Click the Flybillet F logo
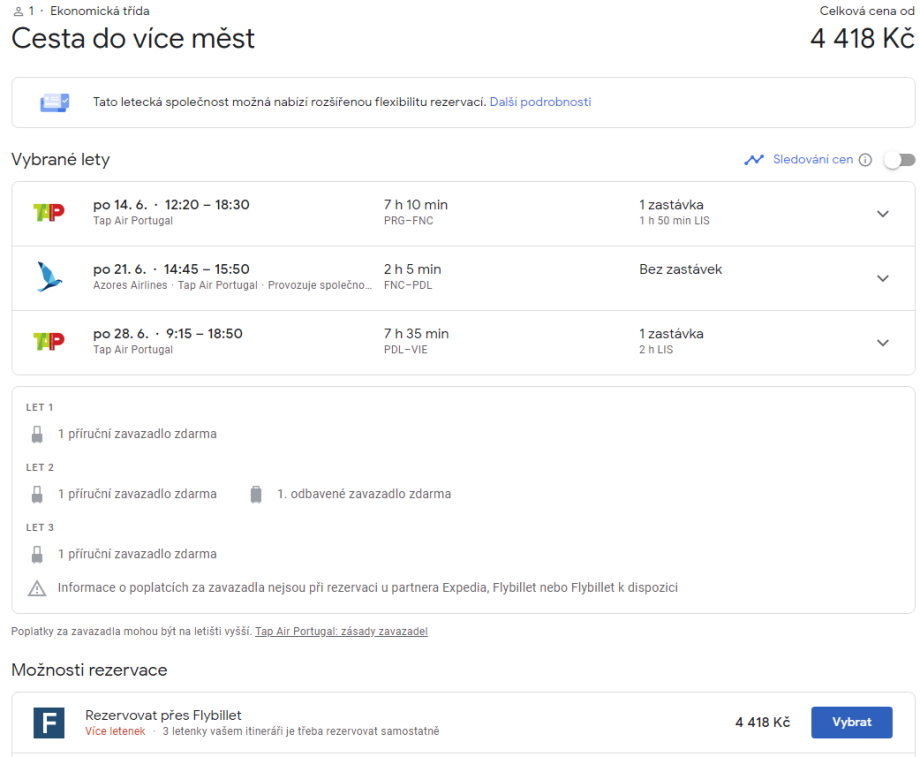The image size is (920, 757). 49,722
